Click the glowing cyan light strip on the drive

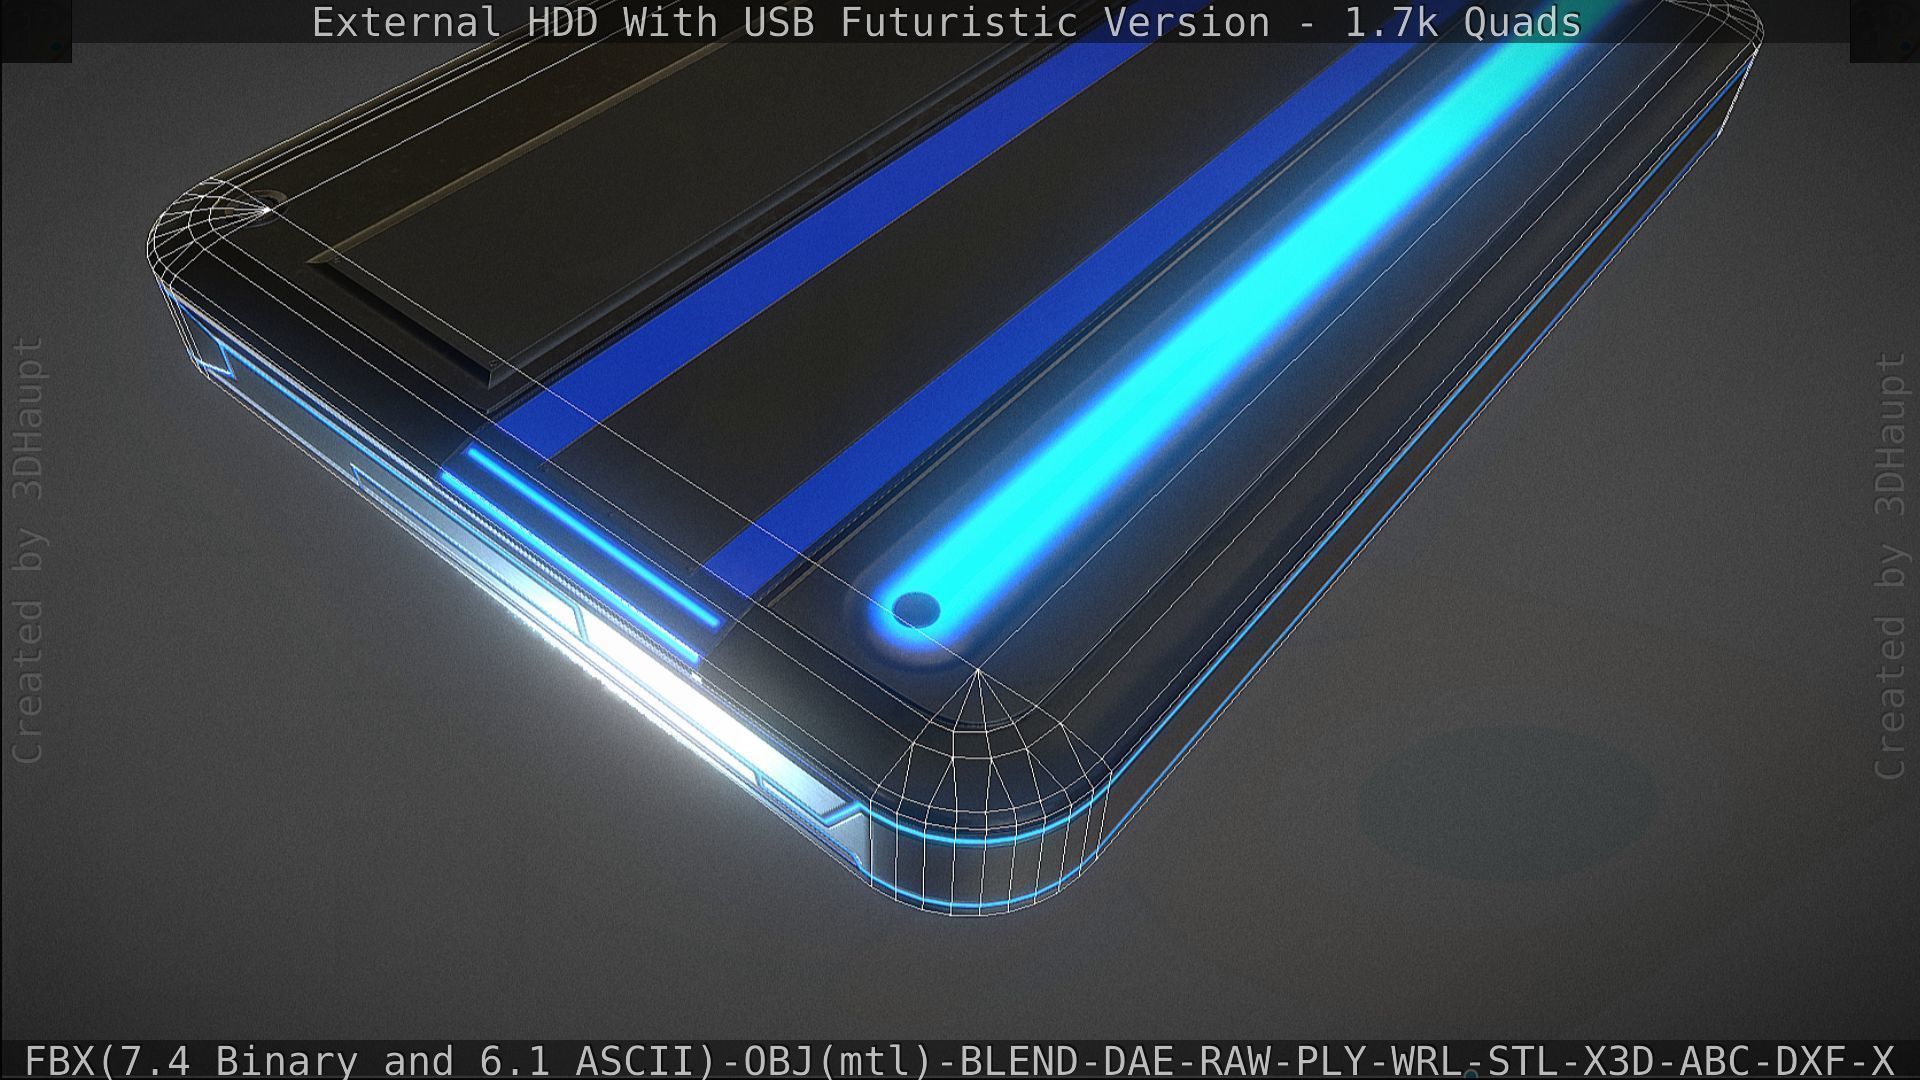point(1245,320)
